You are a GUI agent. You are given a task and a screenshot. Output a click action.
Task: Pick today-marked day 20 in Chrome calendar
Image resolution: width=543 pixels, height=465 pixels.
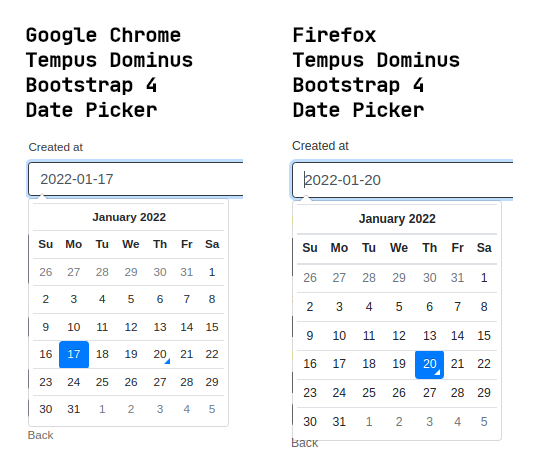pyautogui.click(x=160, y=354)
